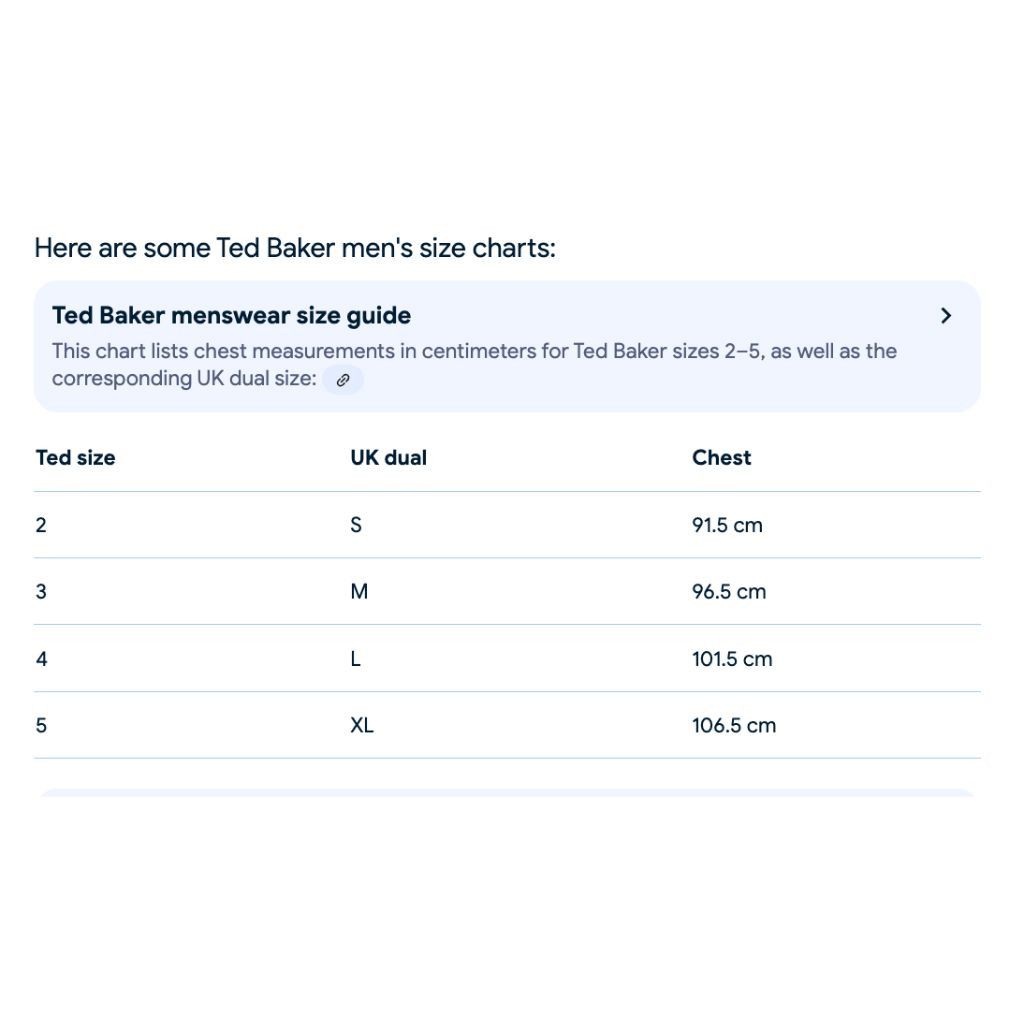This screenshot has width=1024, height=1024.
Task: Click Ted size 2 in the table
Action: click(x=41, y=525)
